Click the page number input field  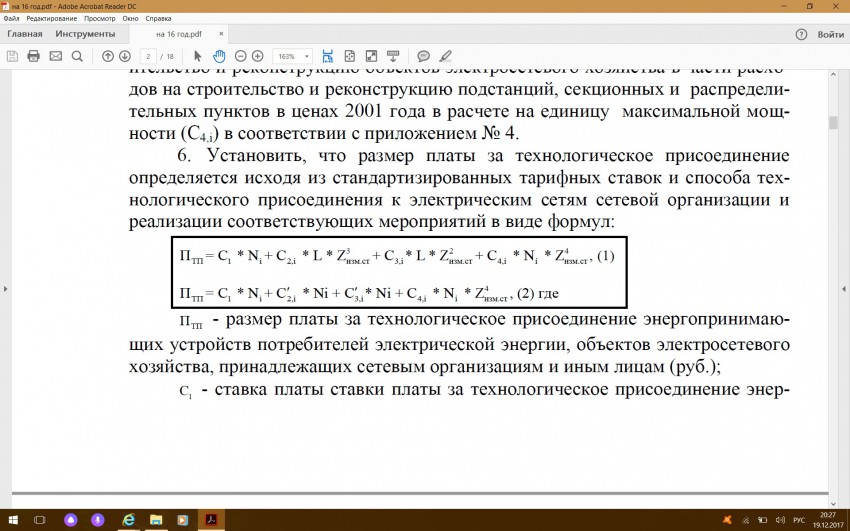tap(148, 56)
